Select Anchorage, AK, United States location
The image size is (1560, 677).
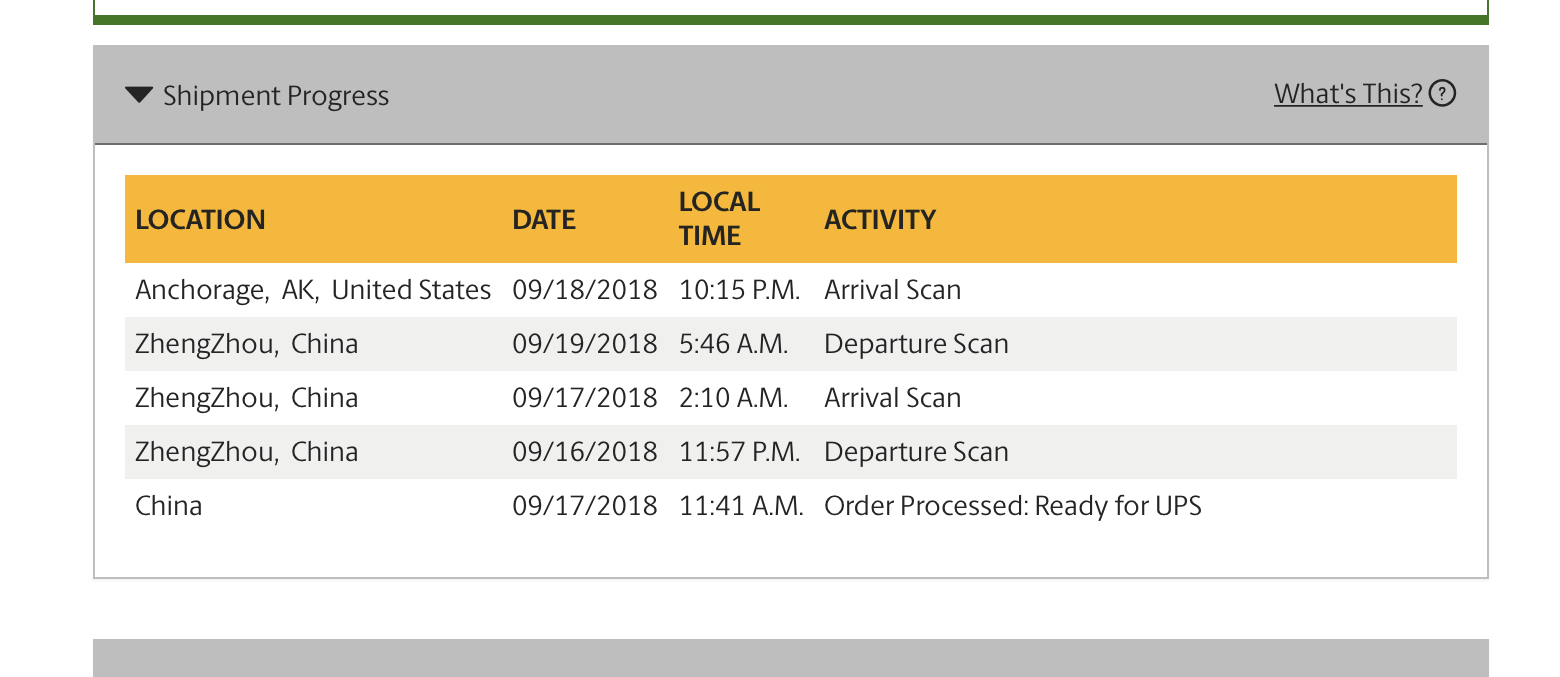point(313,290)
